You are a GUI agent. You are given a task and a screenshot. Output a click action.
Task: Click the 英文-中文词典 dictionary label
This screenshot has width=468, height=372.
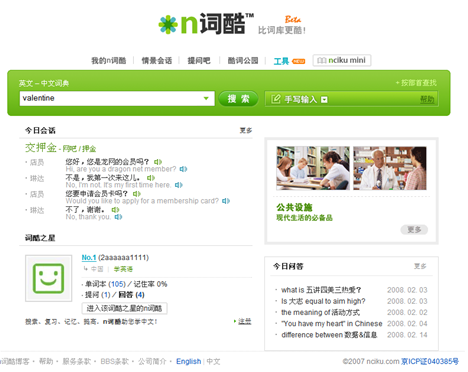[44, 83]
